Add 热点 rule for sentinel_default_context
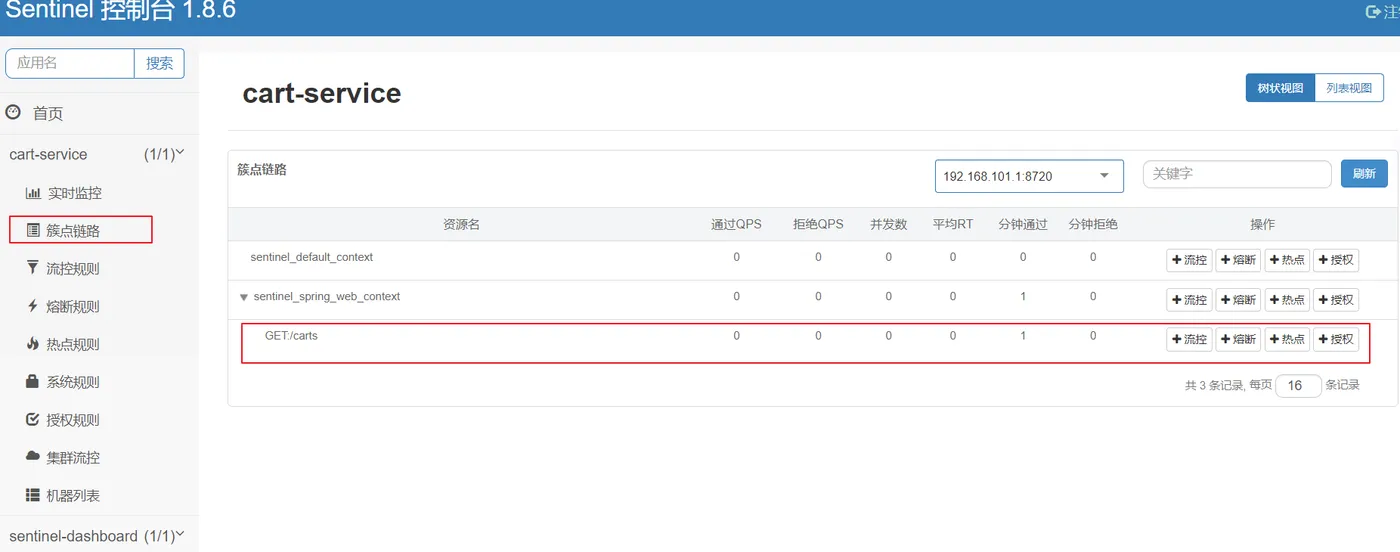The image size is (1400, 552). [1287, 260]
